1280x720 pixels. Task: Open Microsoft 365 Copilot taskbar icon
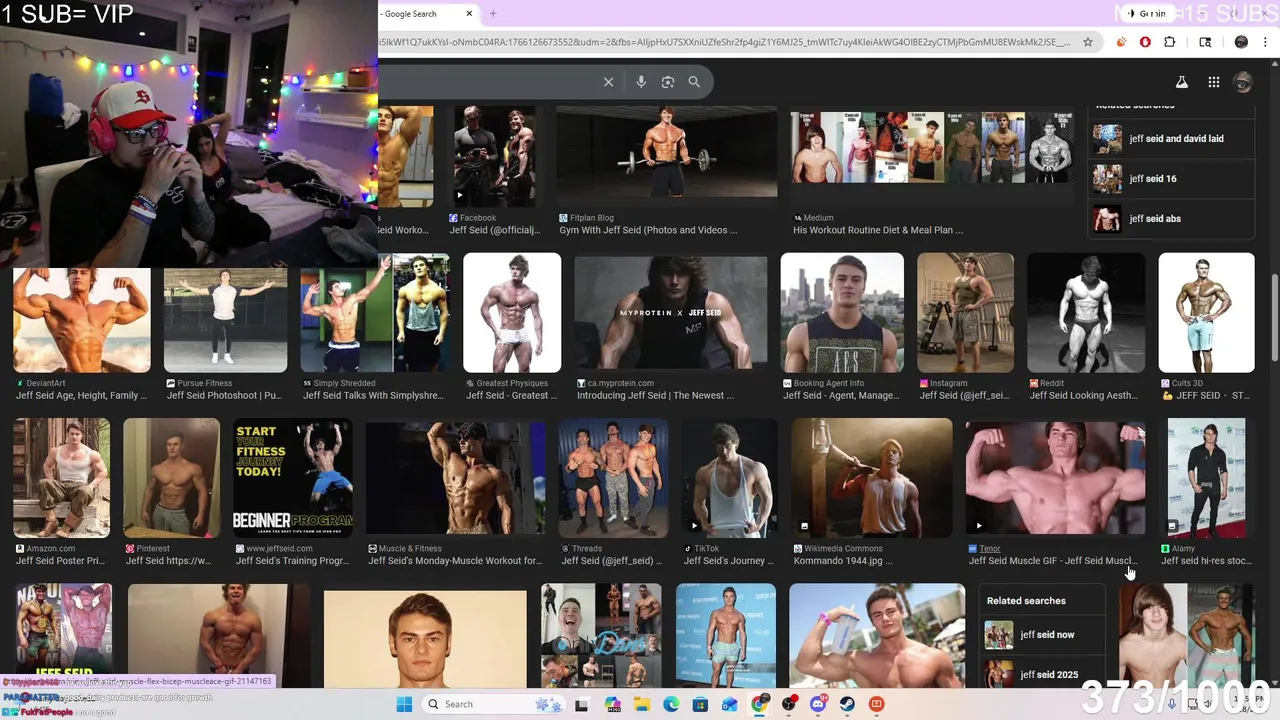point(612,704)
